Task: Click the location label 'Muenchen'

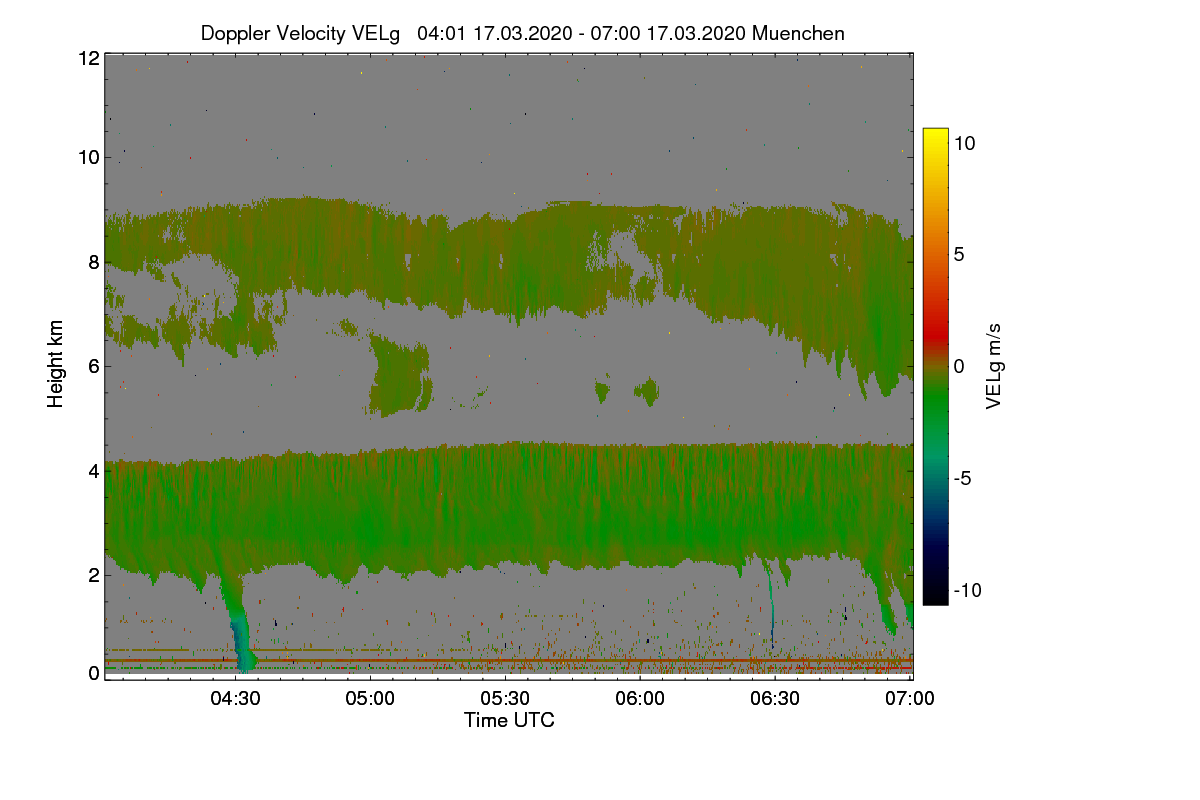Action: pos(799,33)
